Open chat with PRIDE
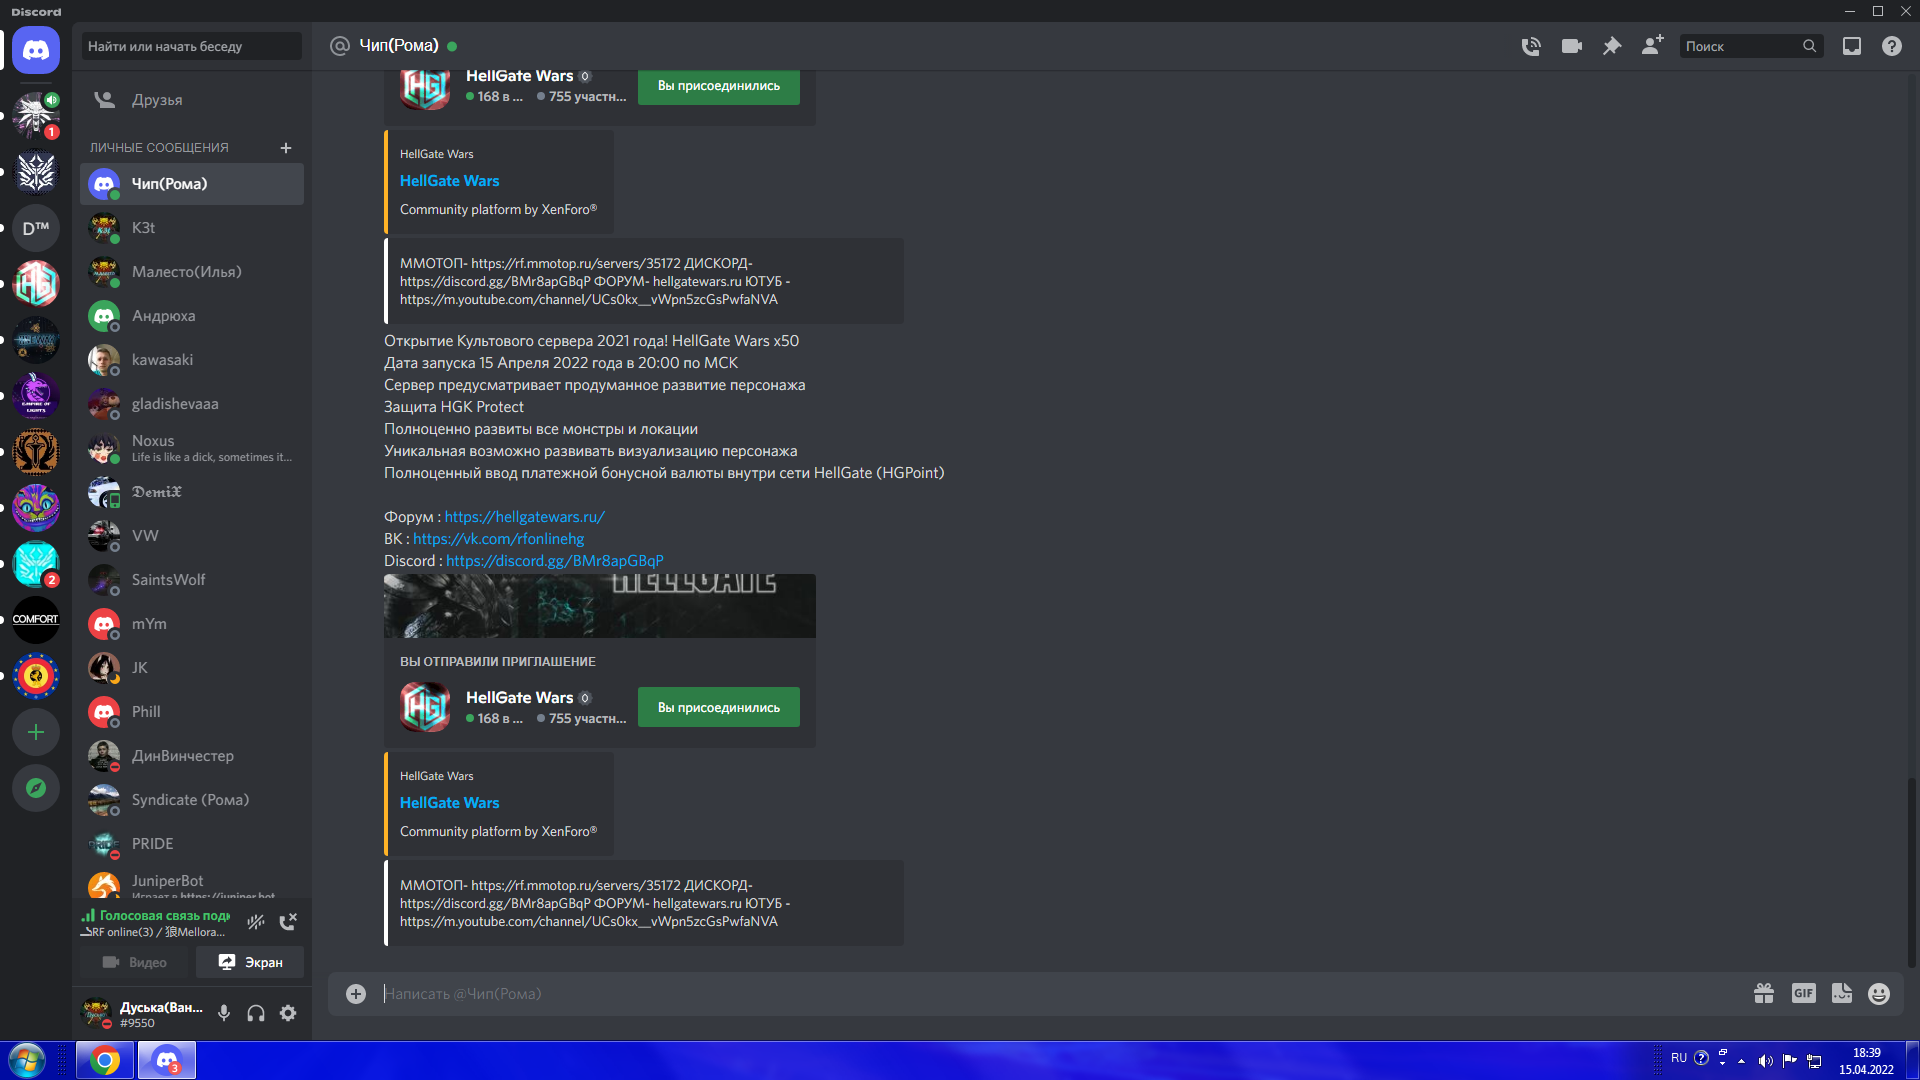The height and width of the screenshot is (1080, 1920). pyautogui.click(x=192, y=844)
